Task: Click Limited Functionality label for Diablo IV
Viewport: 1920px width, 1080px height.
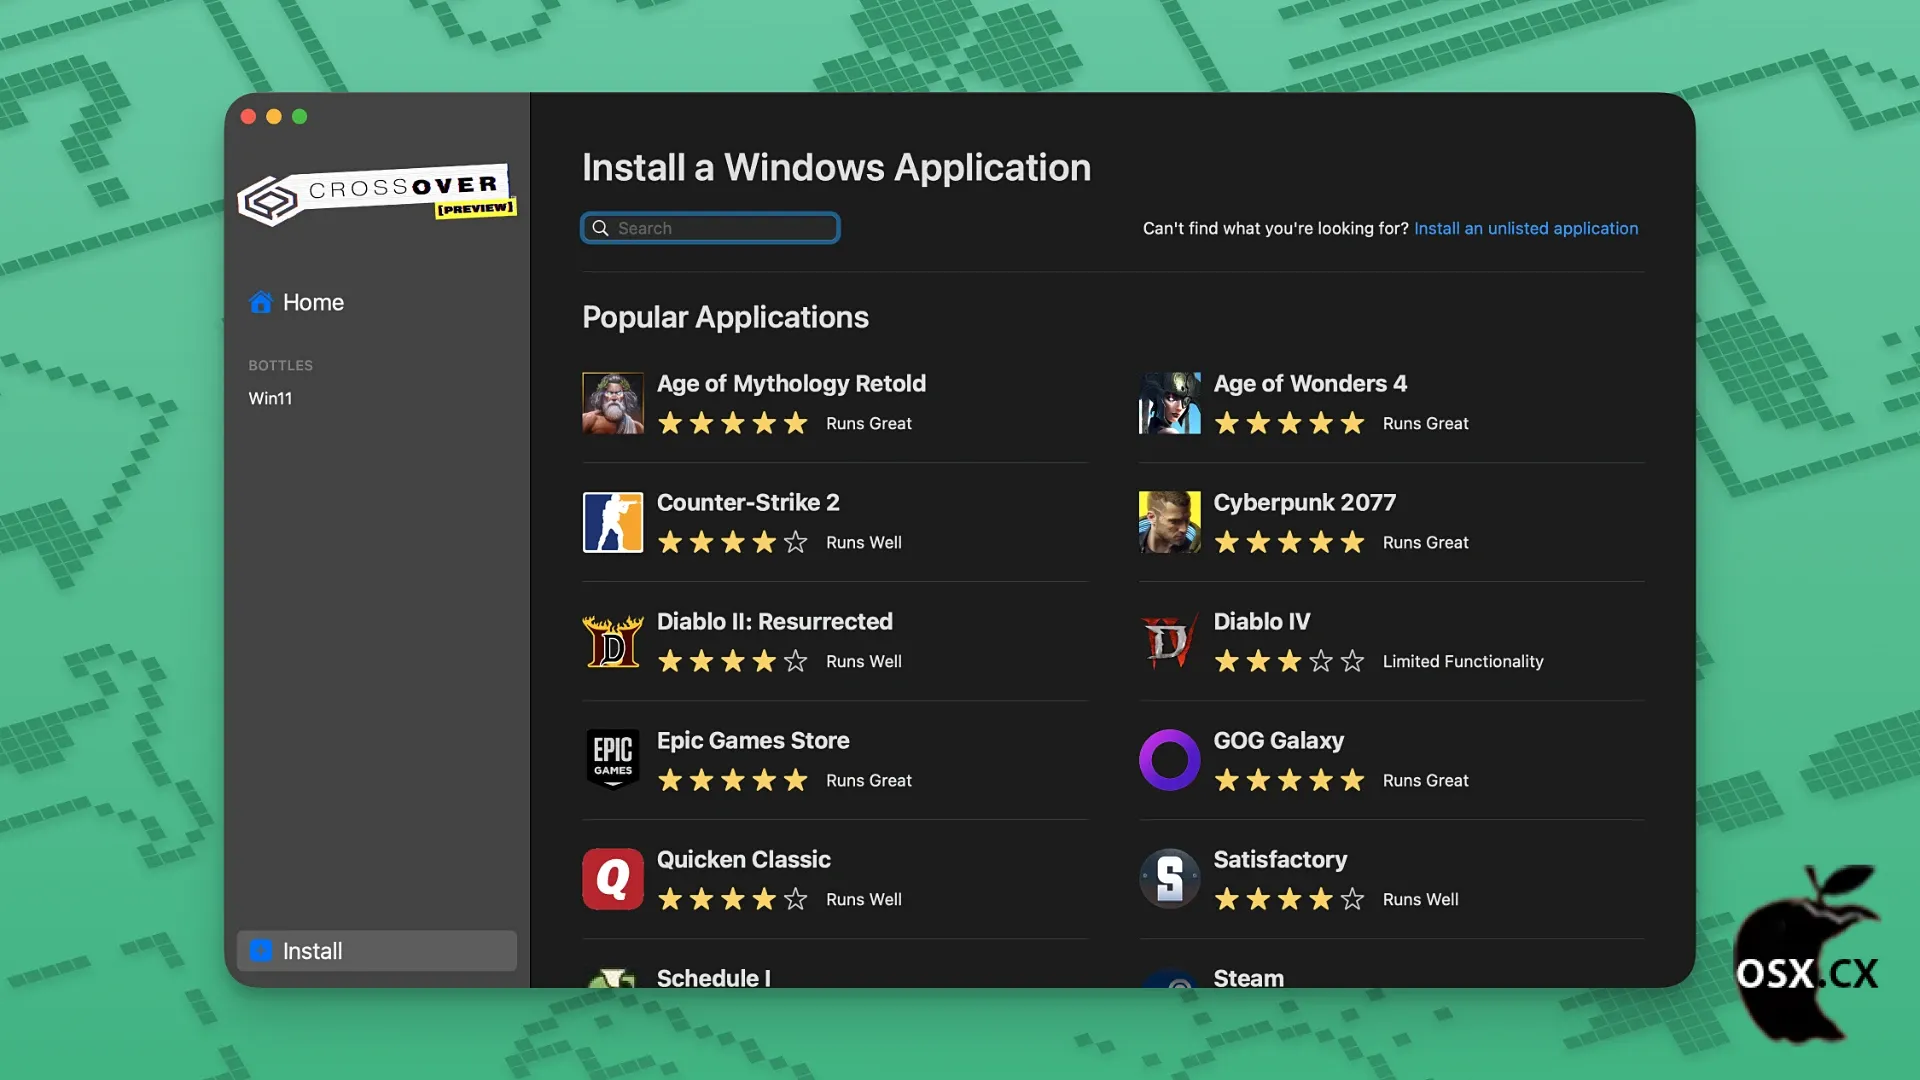Action: 1463,662
